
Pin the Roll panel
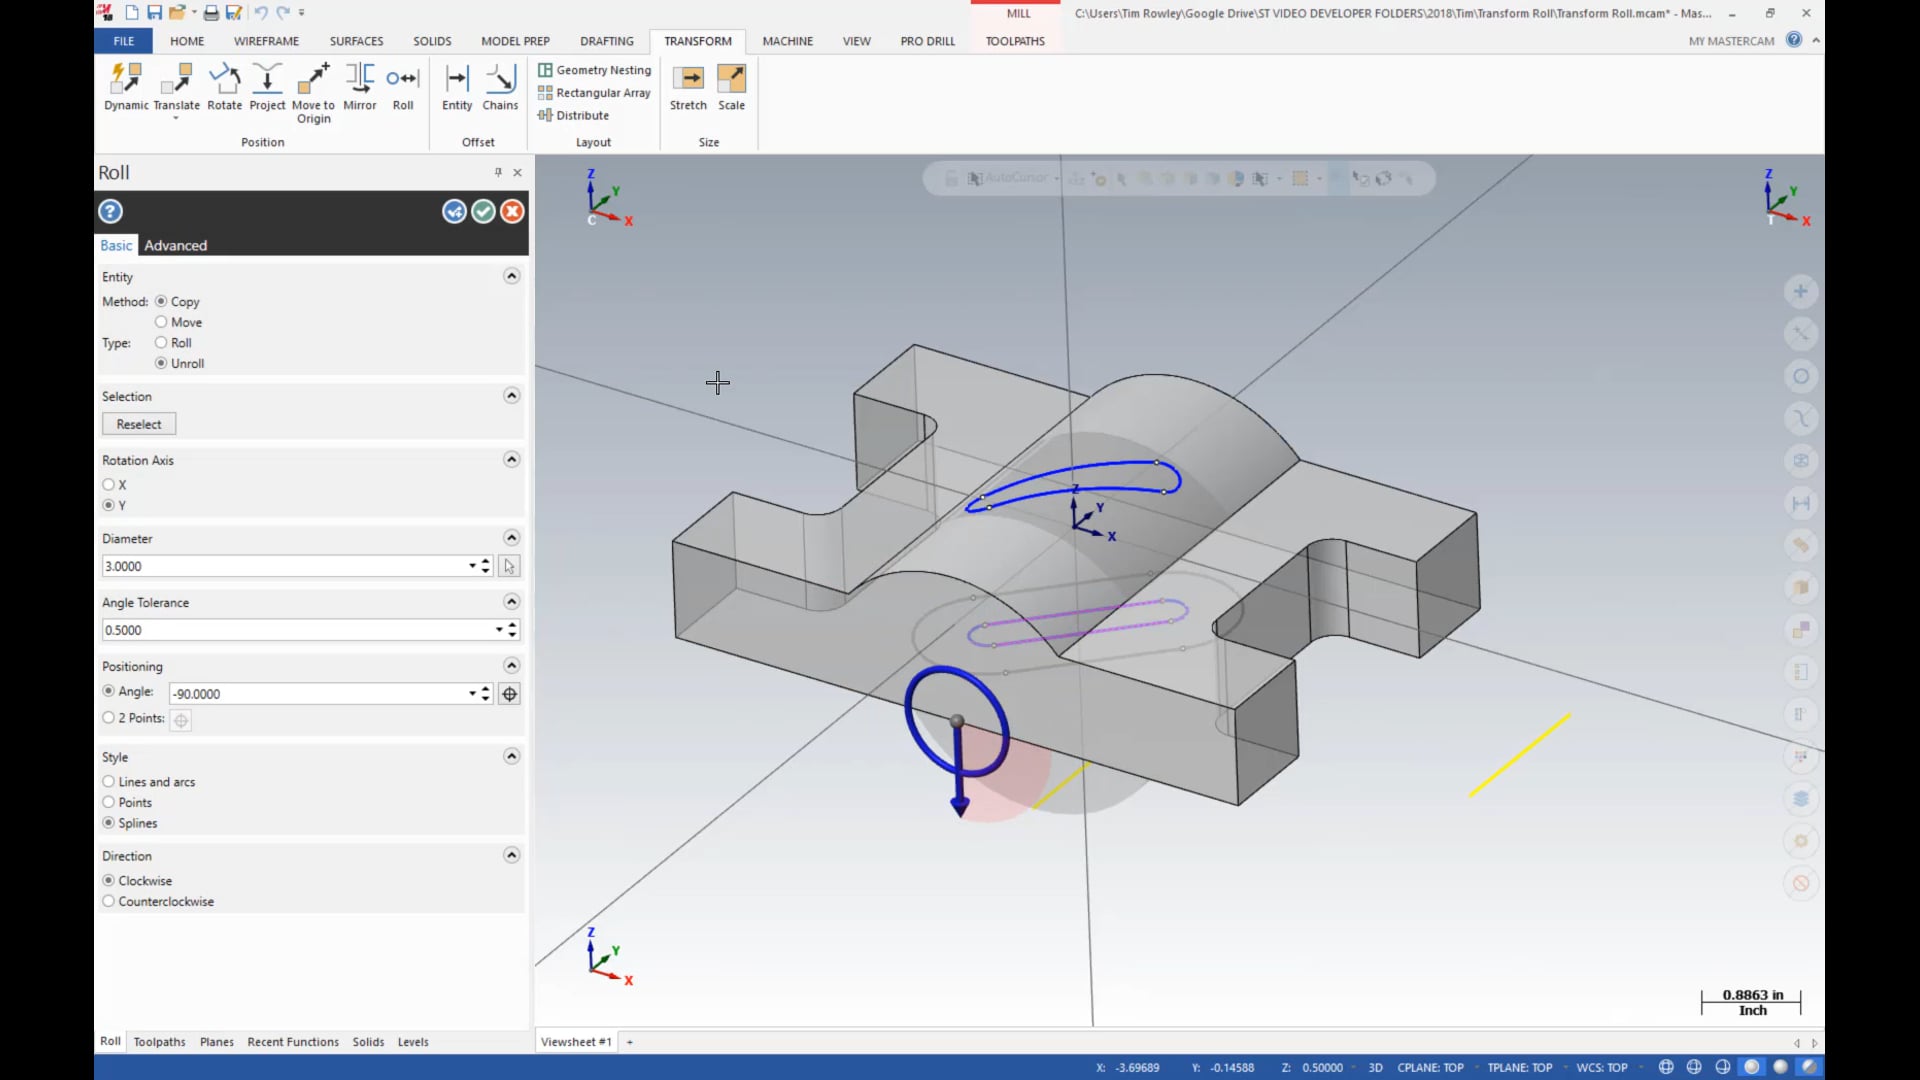498,172
